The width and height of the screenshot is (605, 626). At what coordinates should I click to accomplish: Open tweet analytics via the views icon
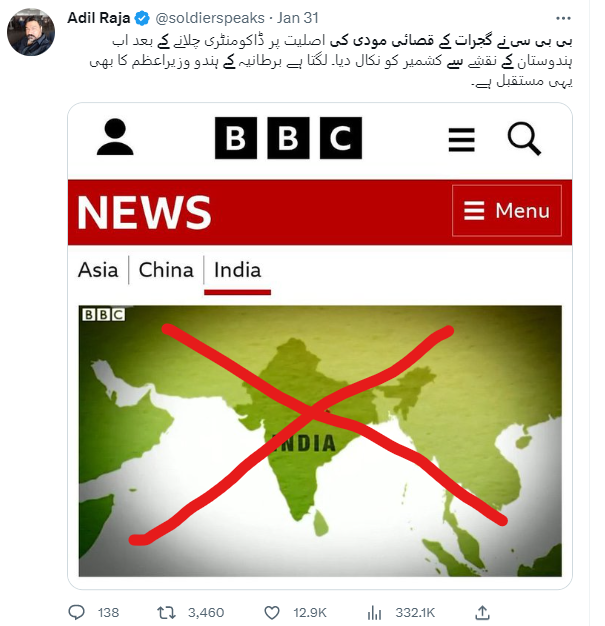click(x=377, y=611)
